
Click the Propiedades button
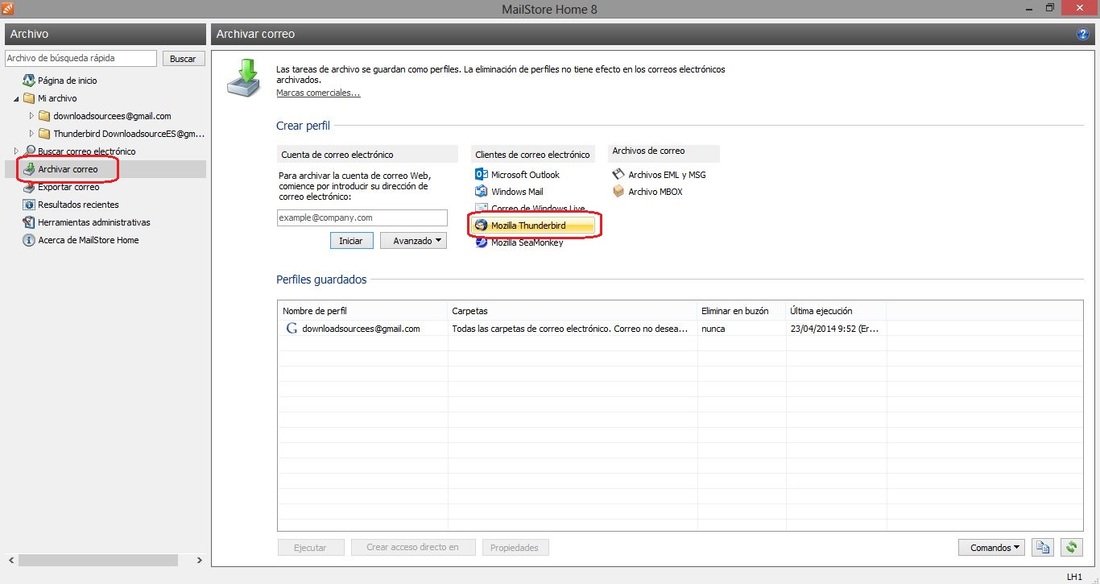515,548
